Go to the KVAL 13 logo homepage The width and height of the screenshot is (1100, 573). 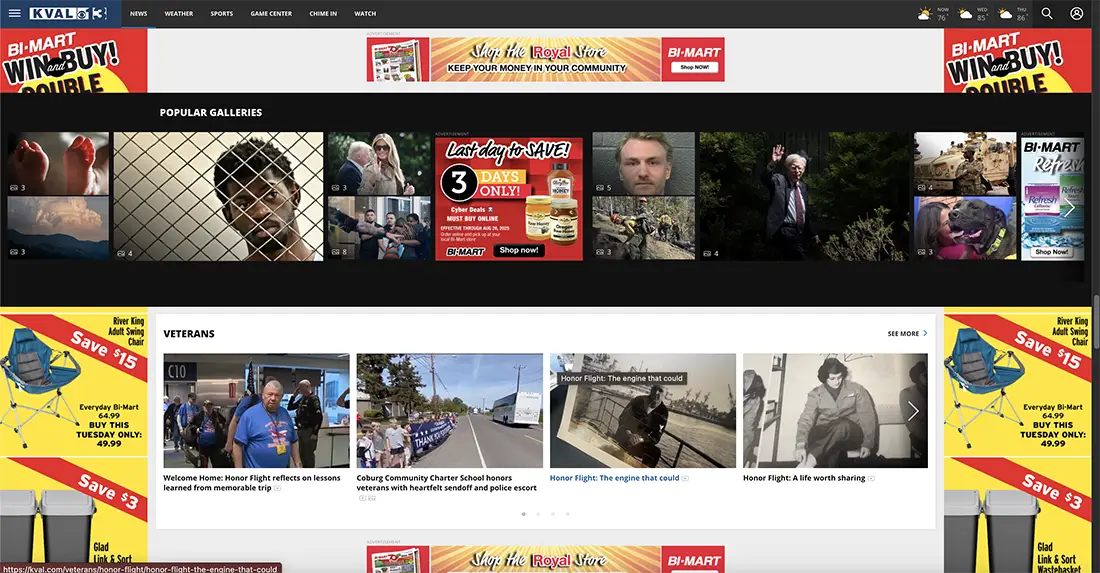(68, 13)
